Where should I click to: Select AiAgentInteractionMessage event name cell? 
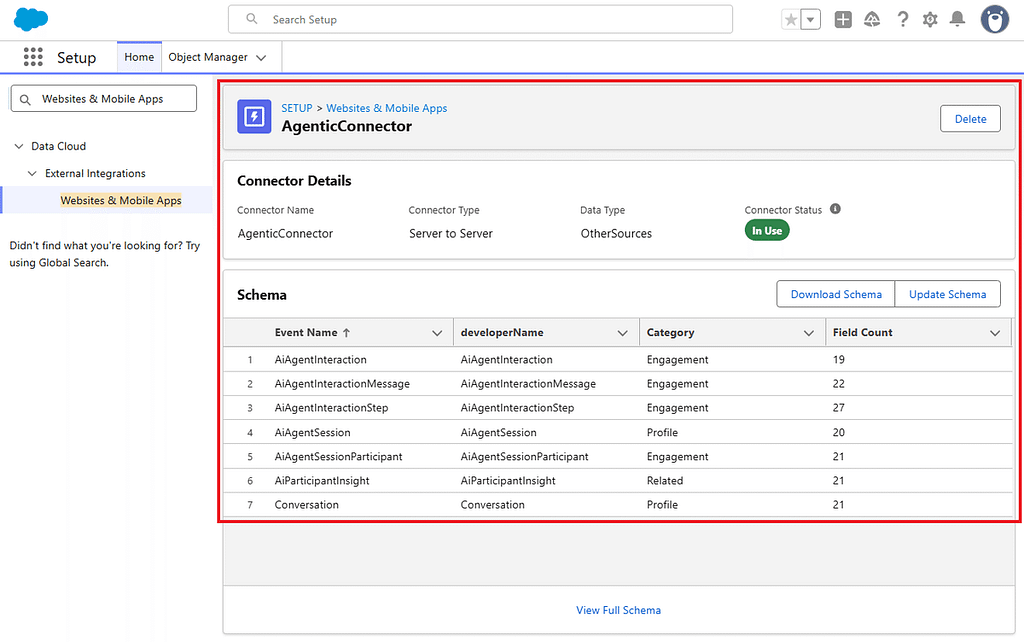pos(342,384)
